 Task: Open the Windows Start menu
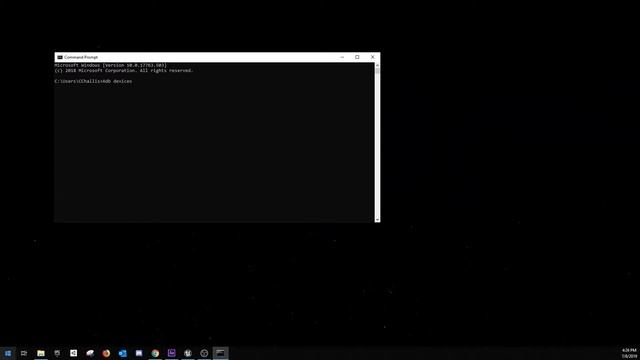(8, 353)
